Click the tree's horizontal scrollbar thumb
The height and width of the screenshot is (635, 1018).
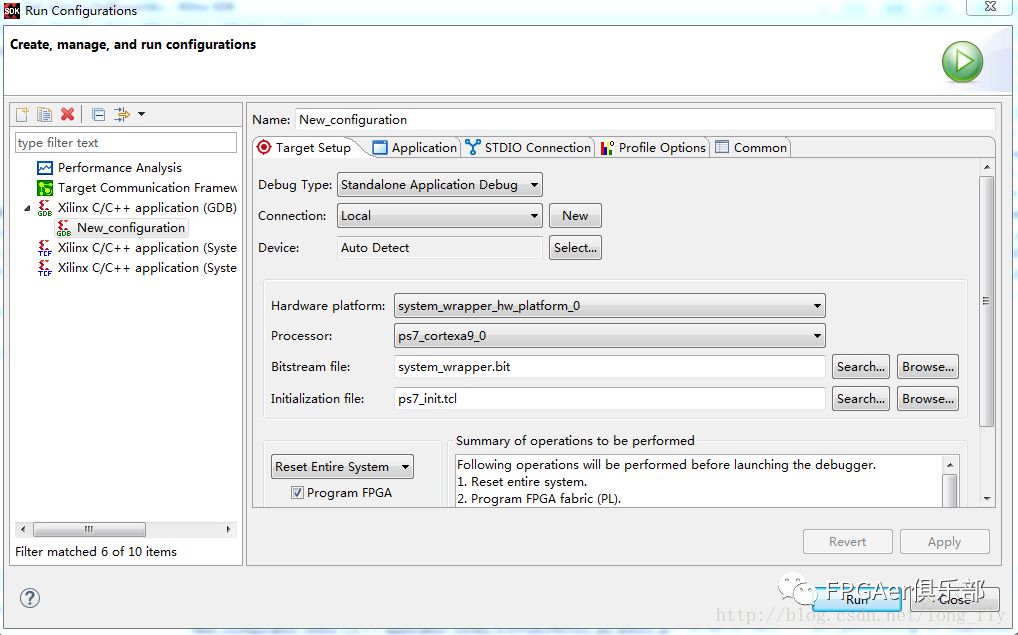[89, 529]
